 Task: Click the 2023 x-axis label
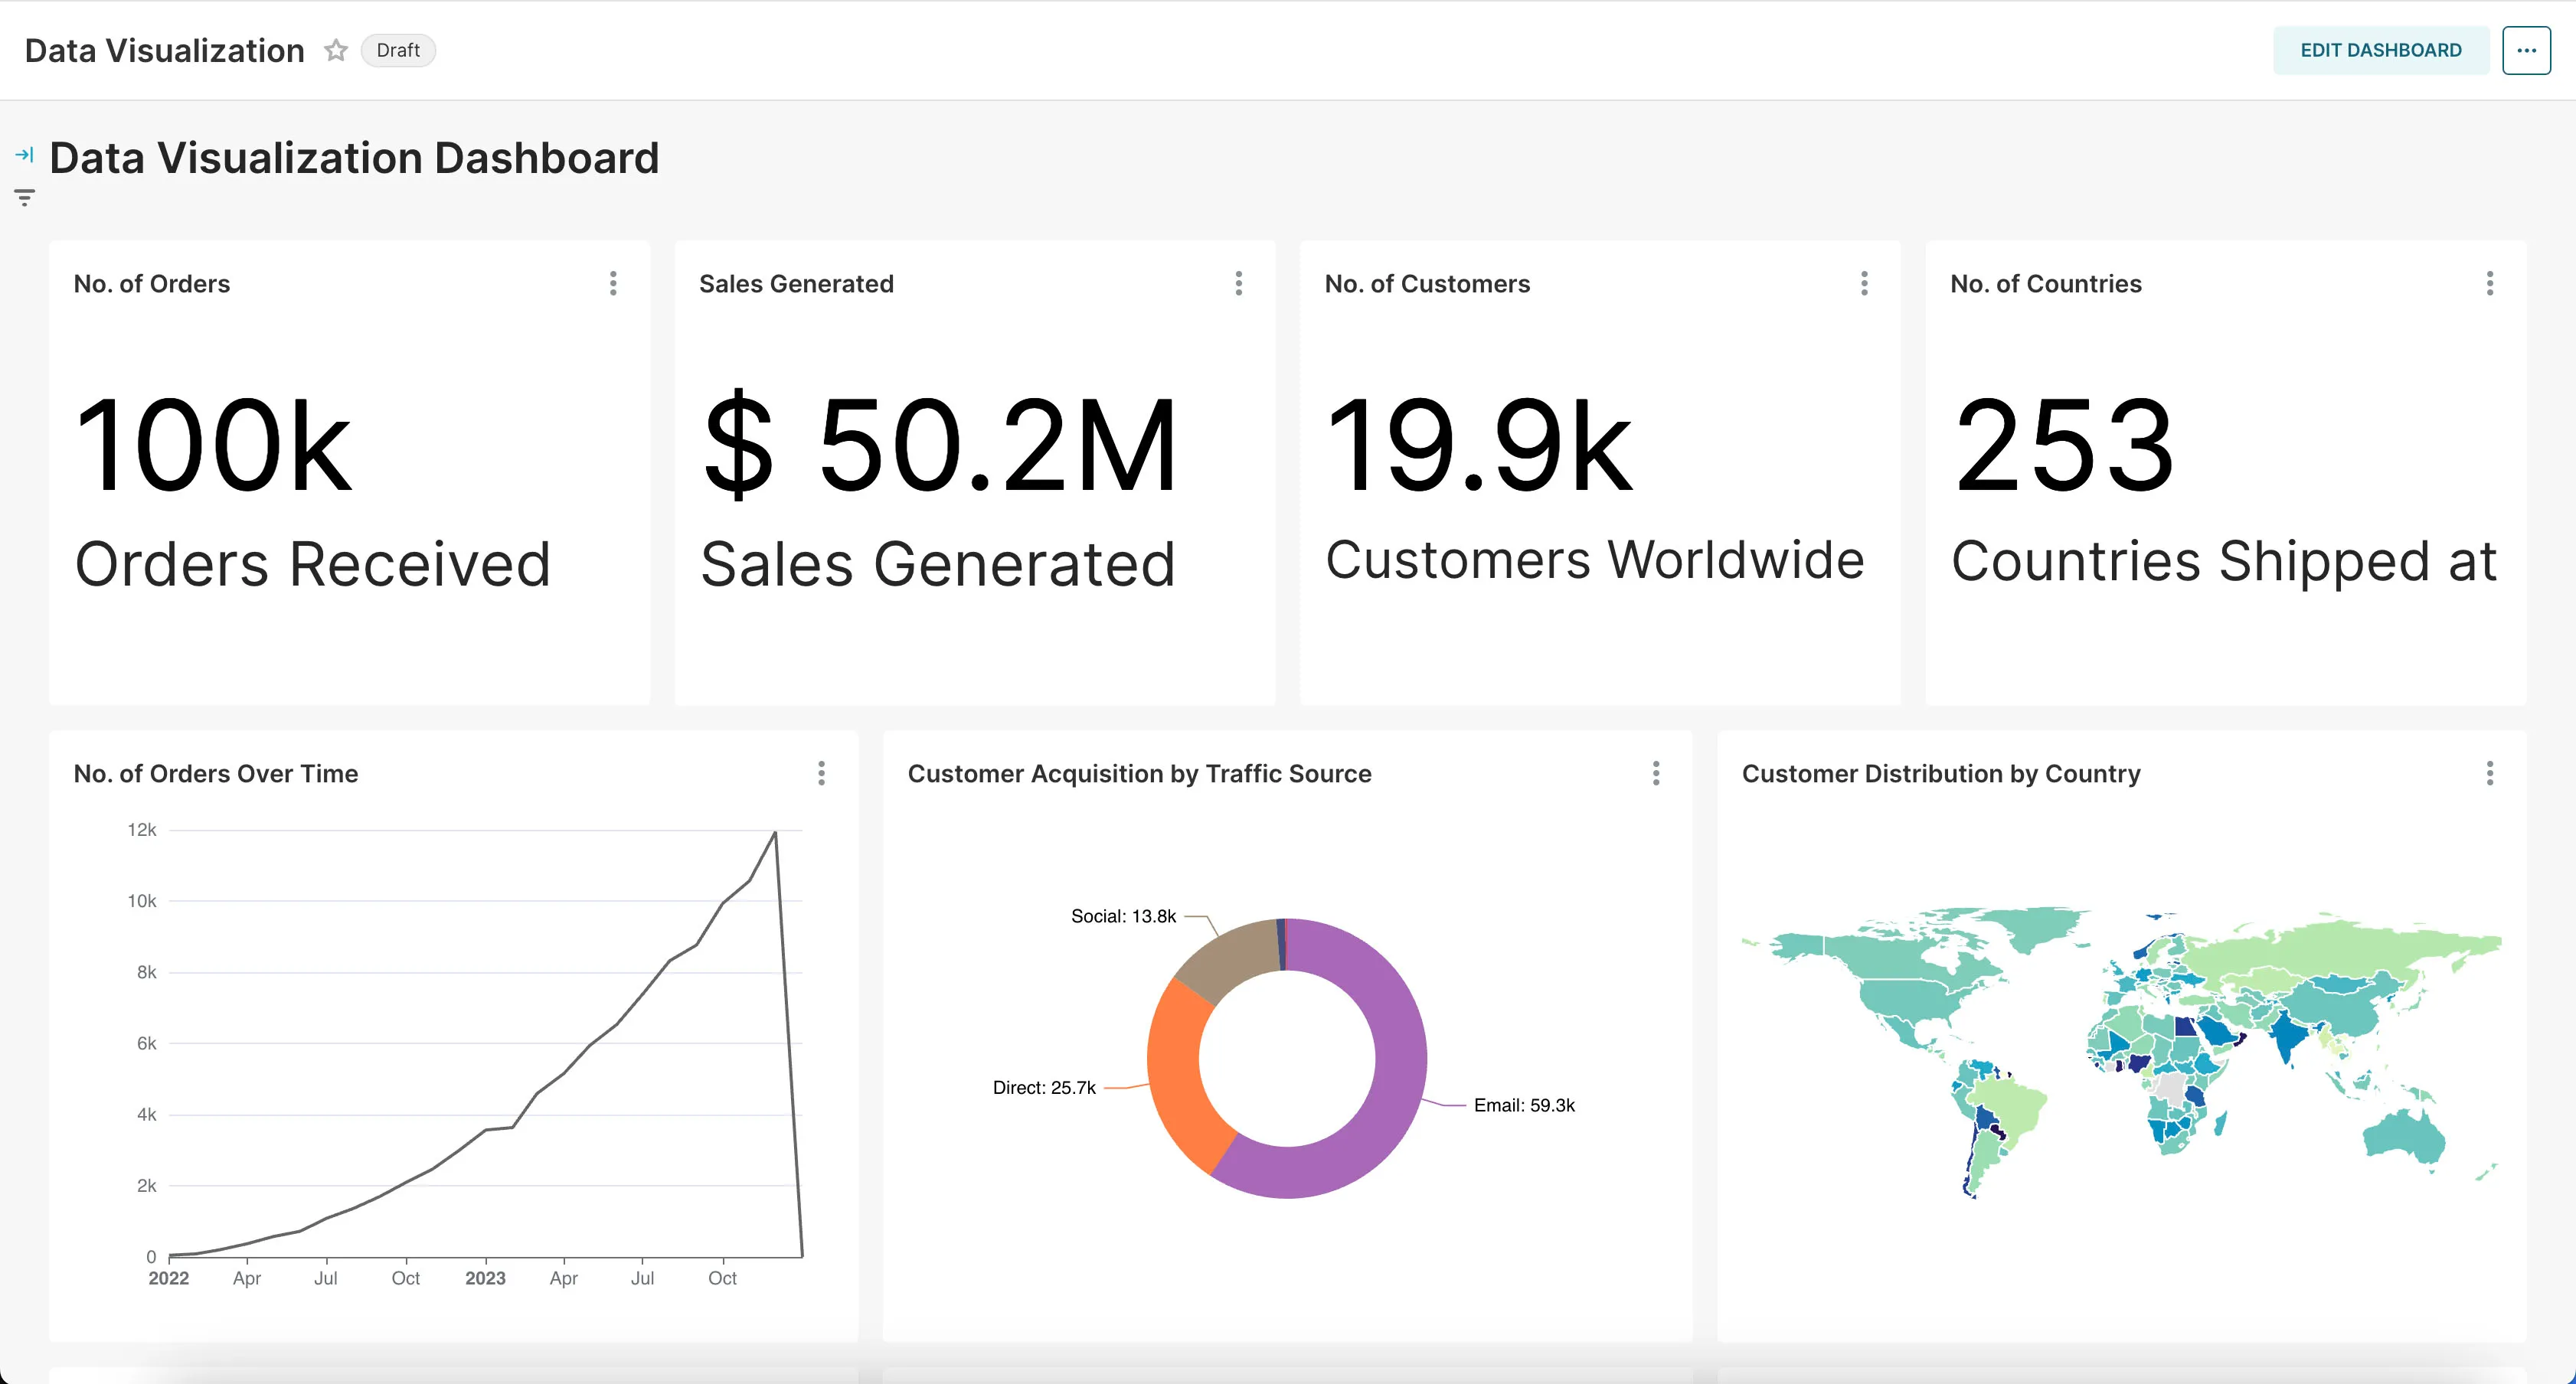485,1278
